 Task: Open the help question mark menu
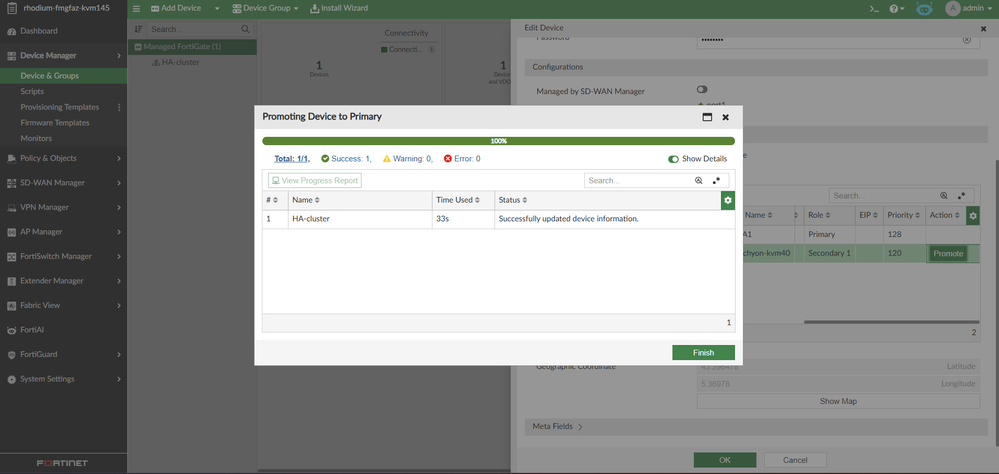tap(896, 9)
